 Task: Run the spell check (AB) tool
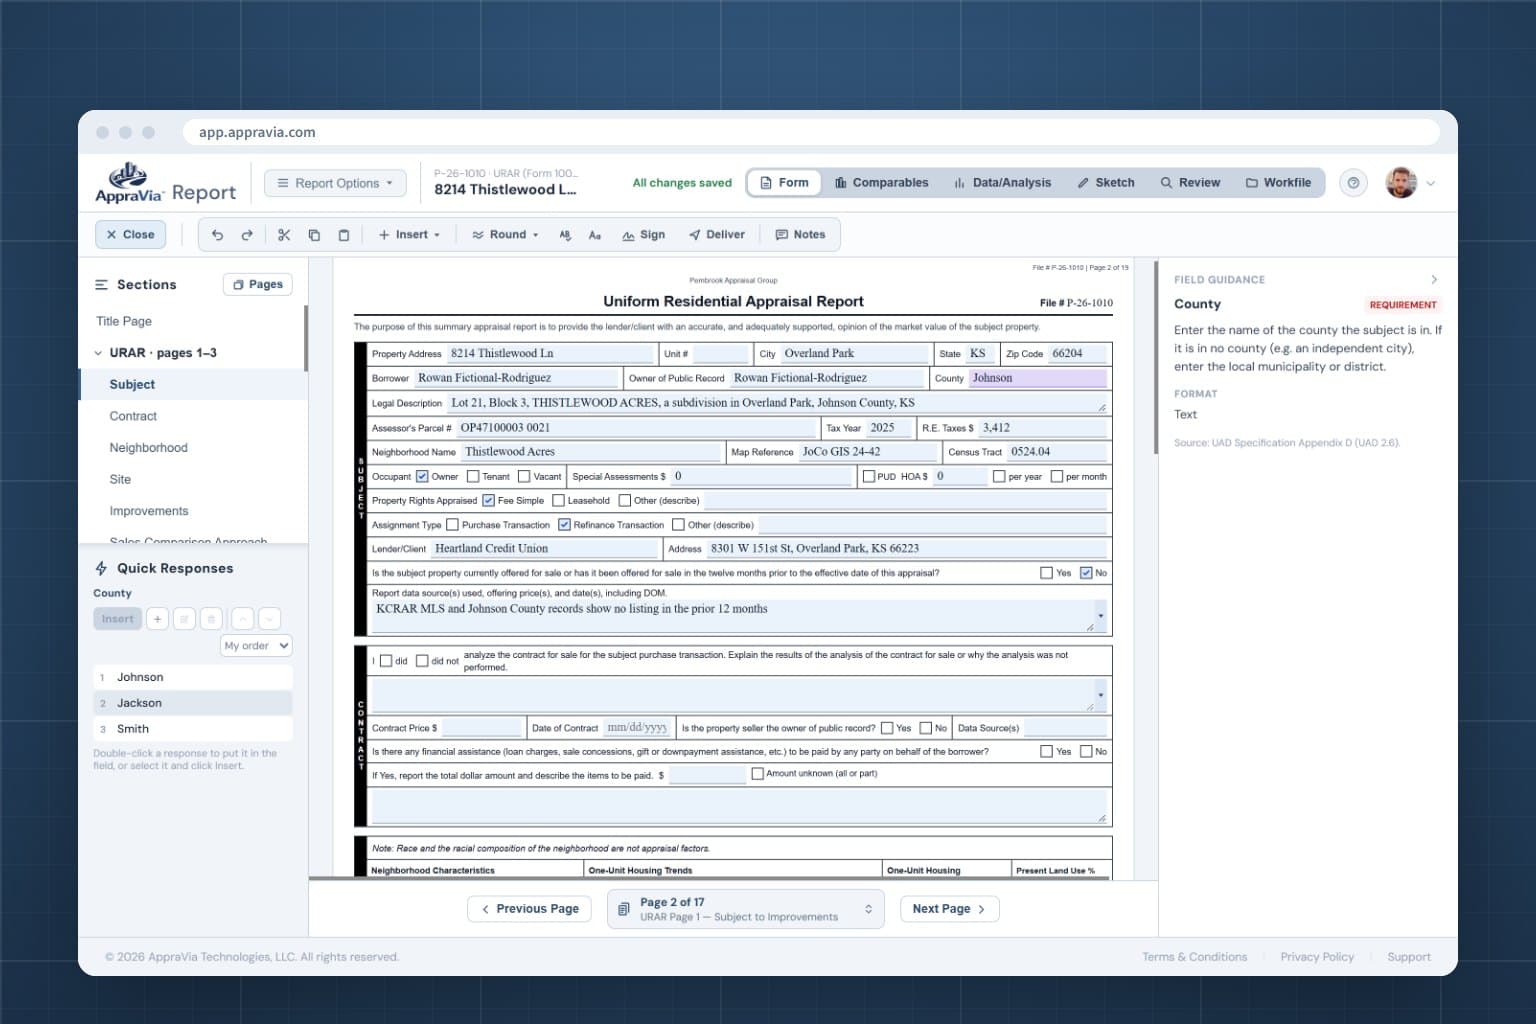(565, 235)
